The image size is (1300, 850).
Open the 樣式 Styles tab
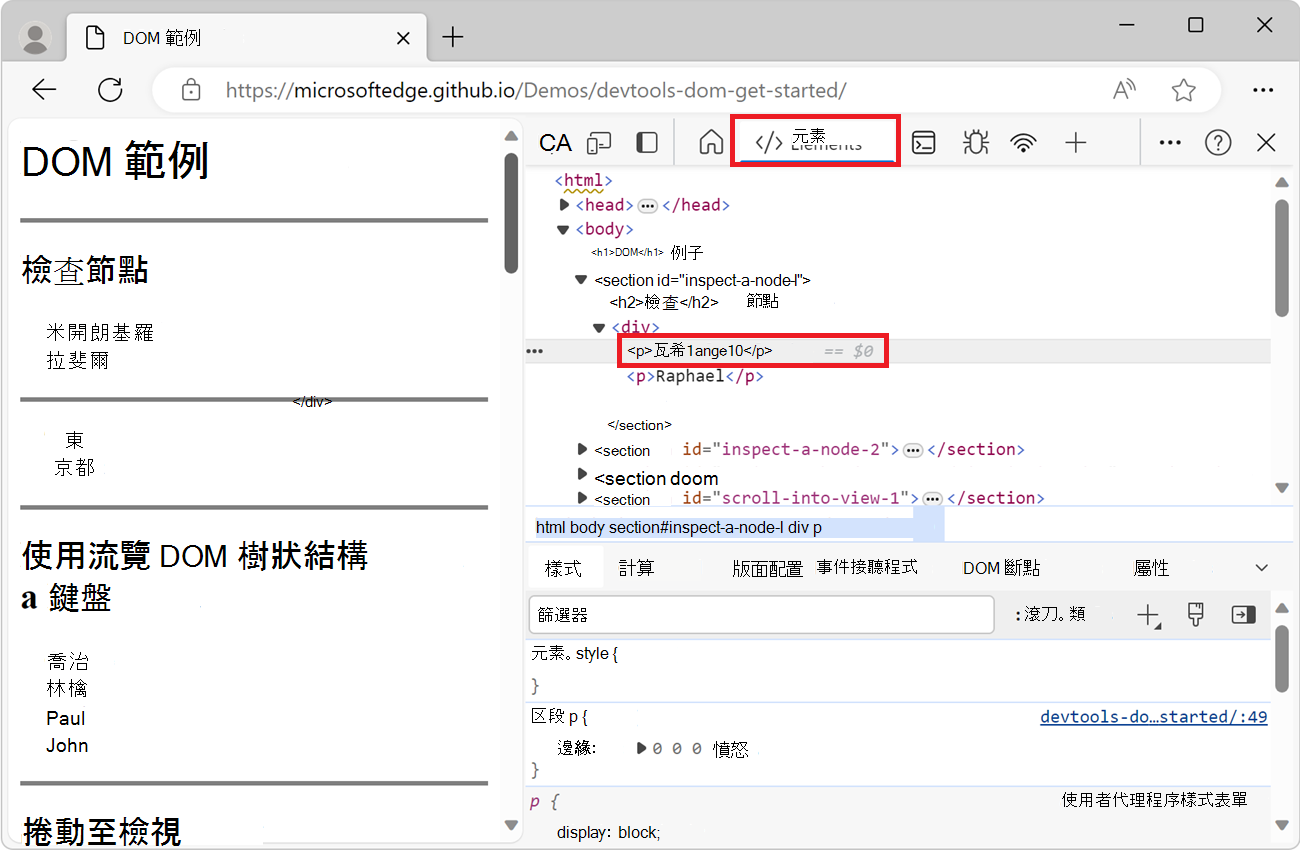tap(563, 568)
